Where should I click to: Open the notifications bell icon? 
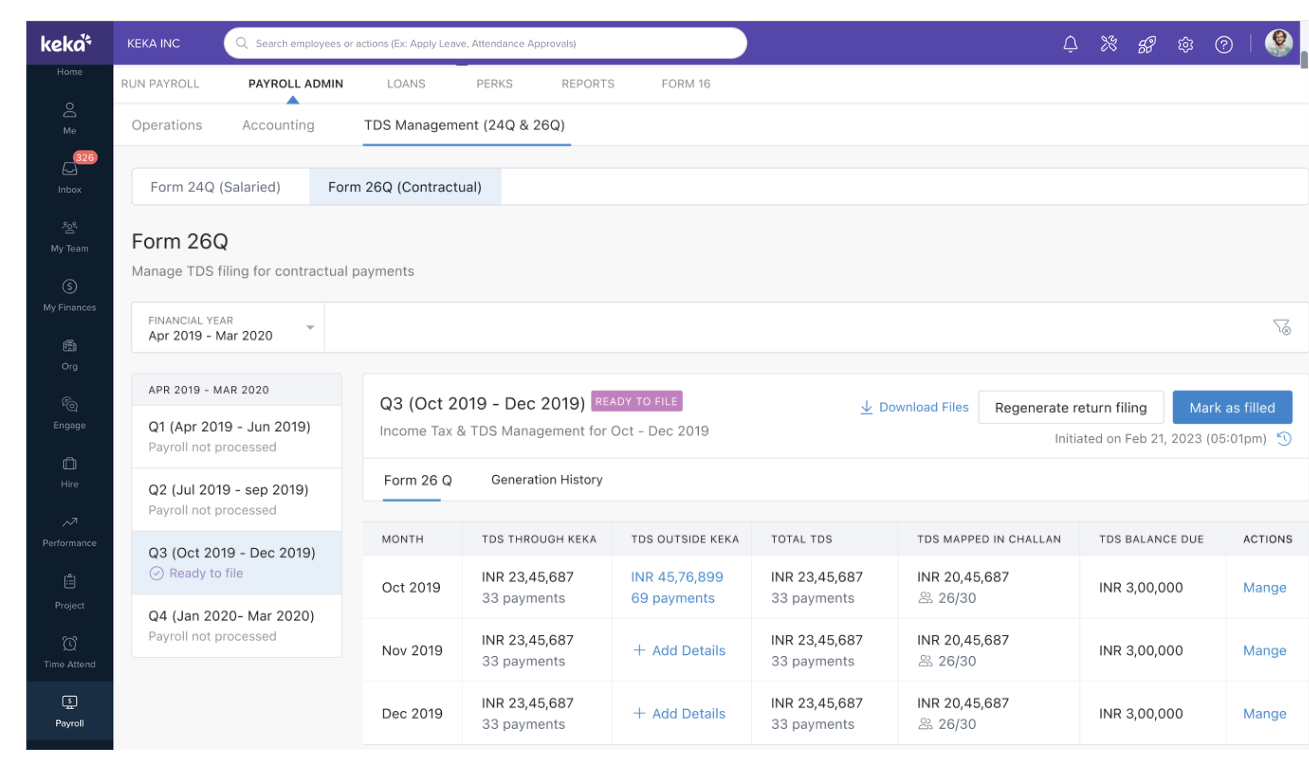[1071, 44]
